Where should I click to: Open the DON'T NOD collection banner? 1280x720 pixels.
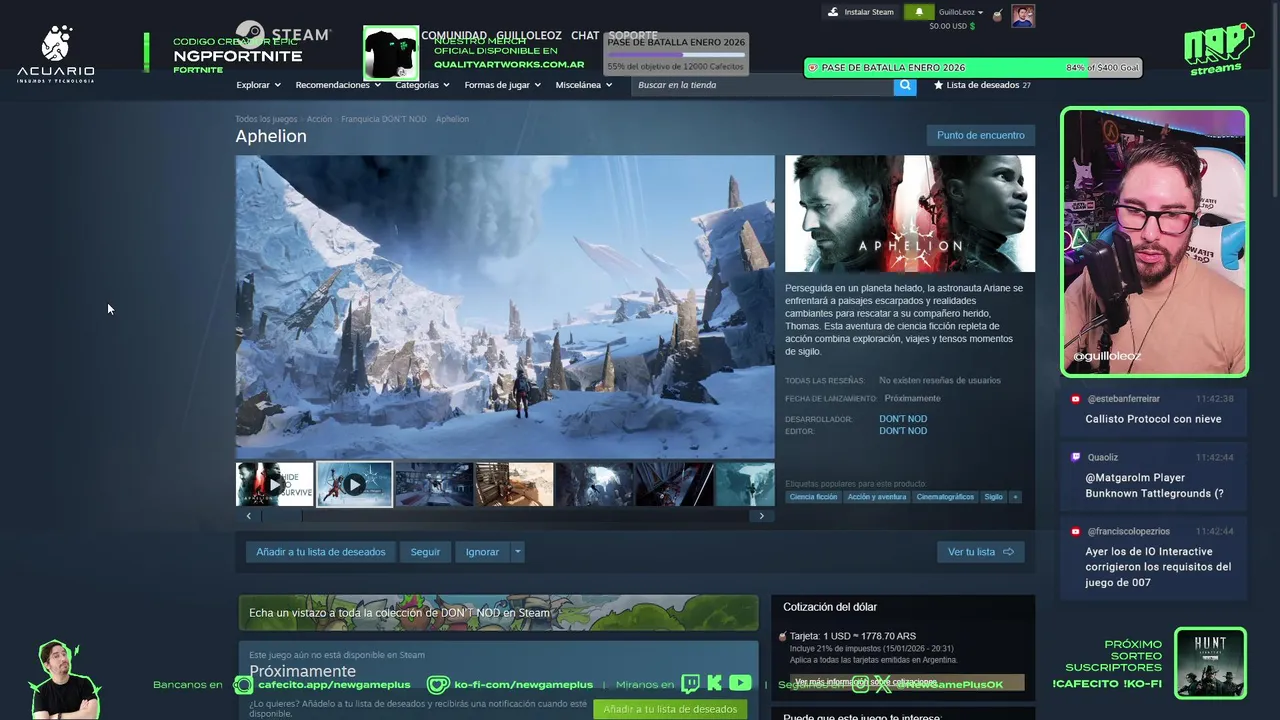pyautogui.click(x=498, y=613)
